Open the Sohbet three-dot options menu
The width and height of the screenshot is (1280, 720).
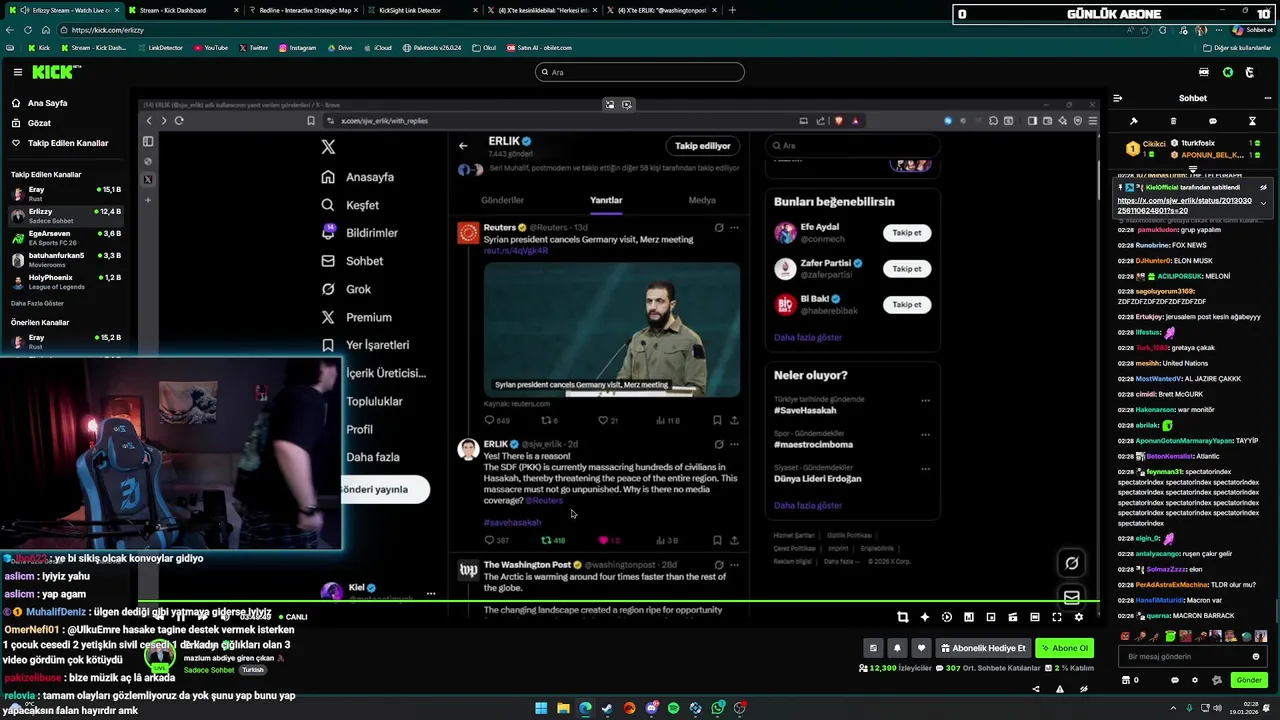[1267, 98]
